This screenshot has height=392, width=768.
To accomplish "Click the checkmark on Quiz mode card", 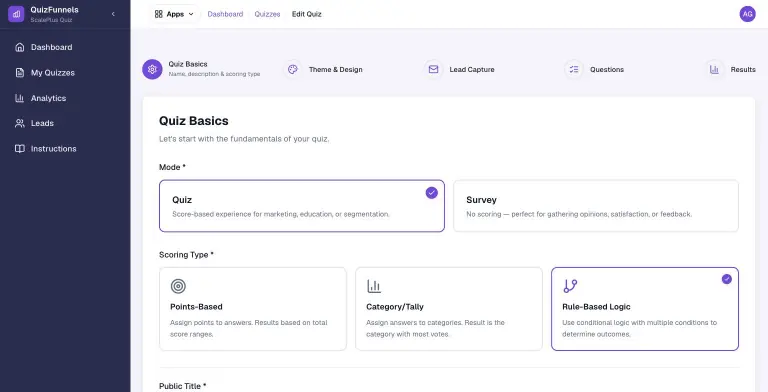I will pos(432,193).
